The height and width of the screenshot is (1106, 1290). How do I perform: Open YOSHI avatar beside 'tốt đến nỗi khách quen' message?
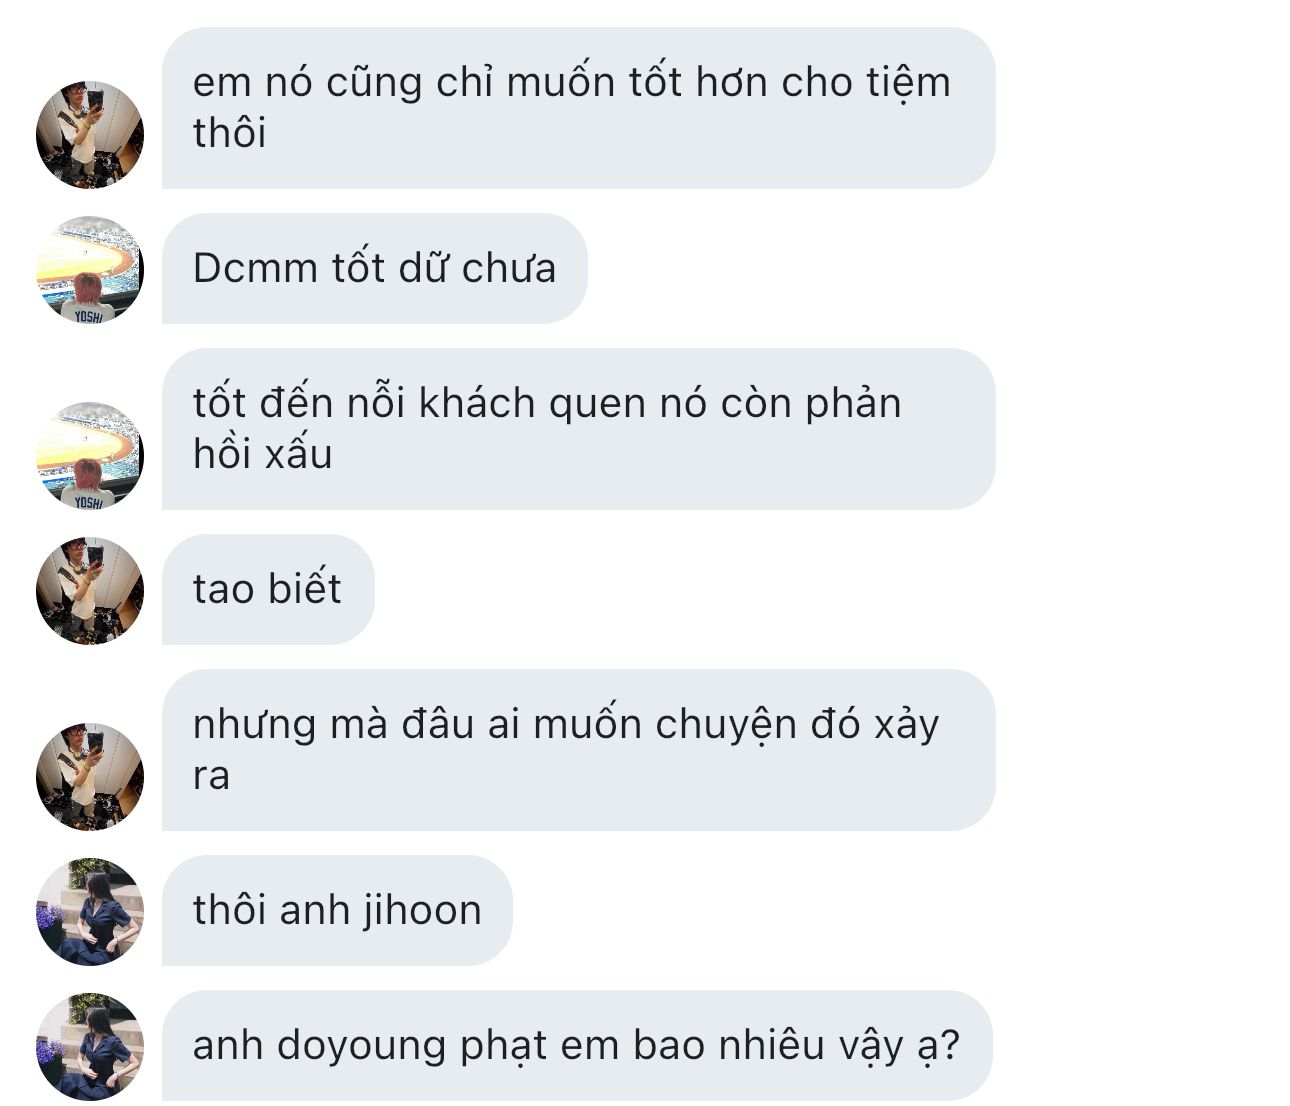pyautogui.click(x=90, y=456)
